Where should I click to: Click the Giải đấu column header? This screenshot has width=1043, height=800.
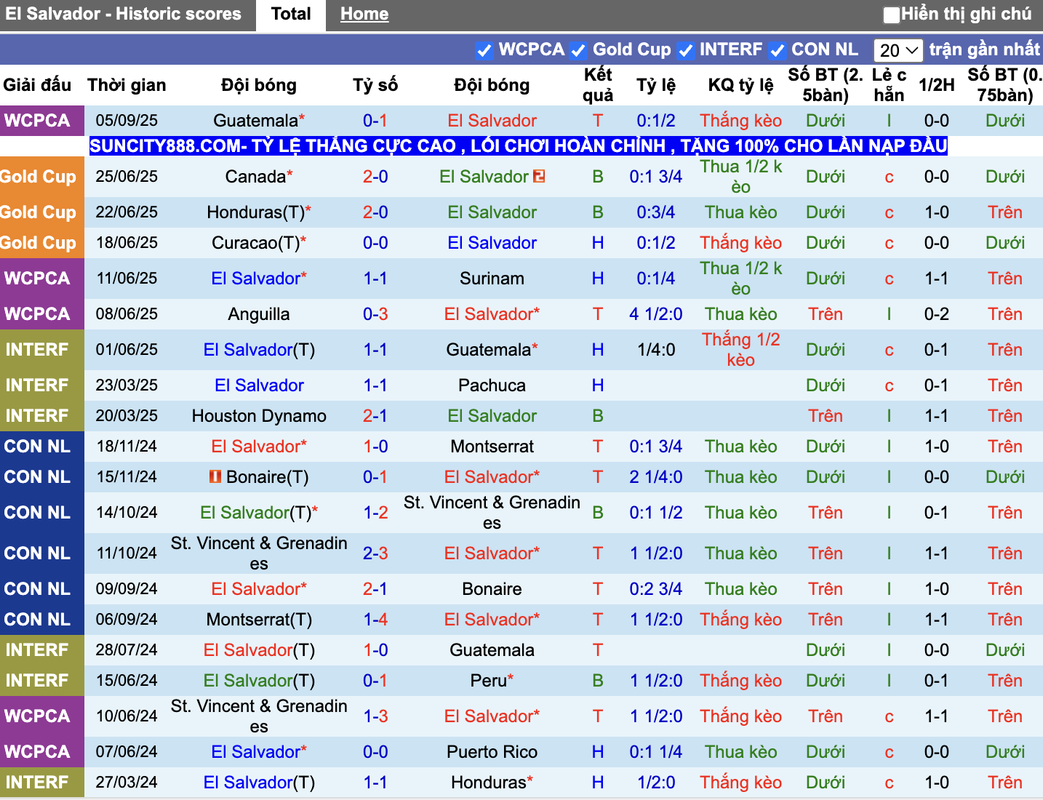point(37,85)
